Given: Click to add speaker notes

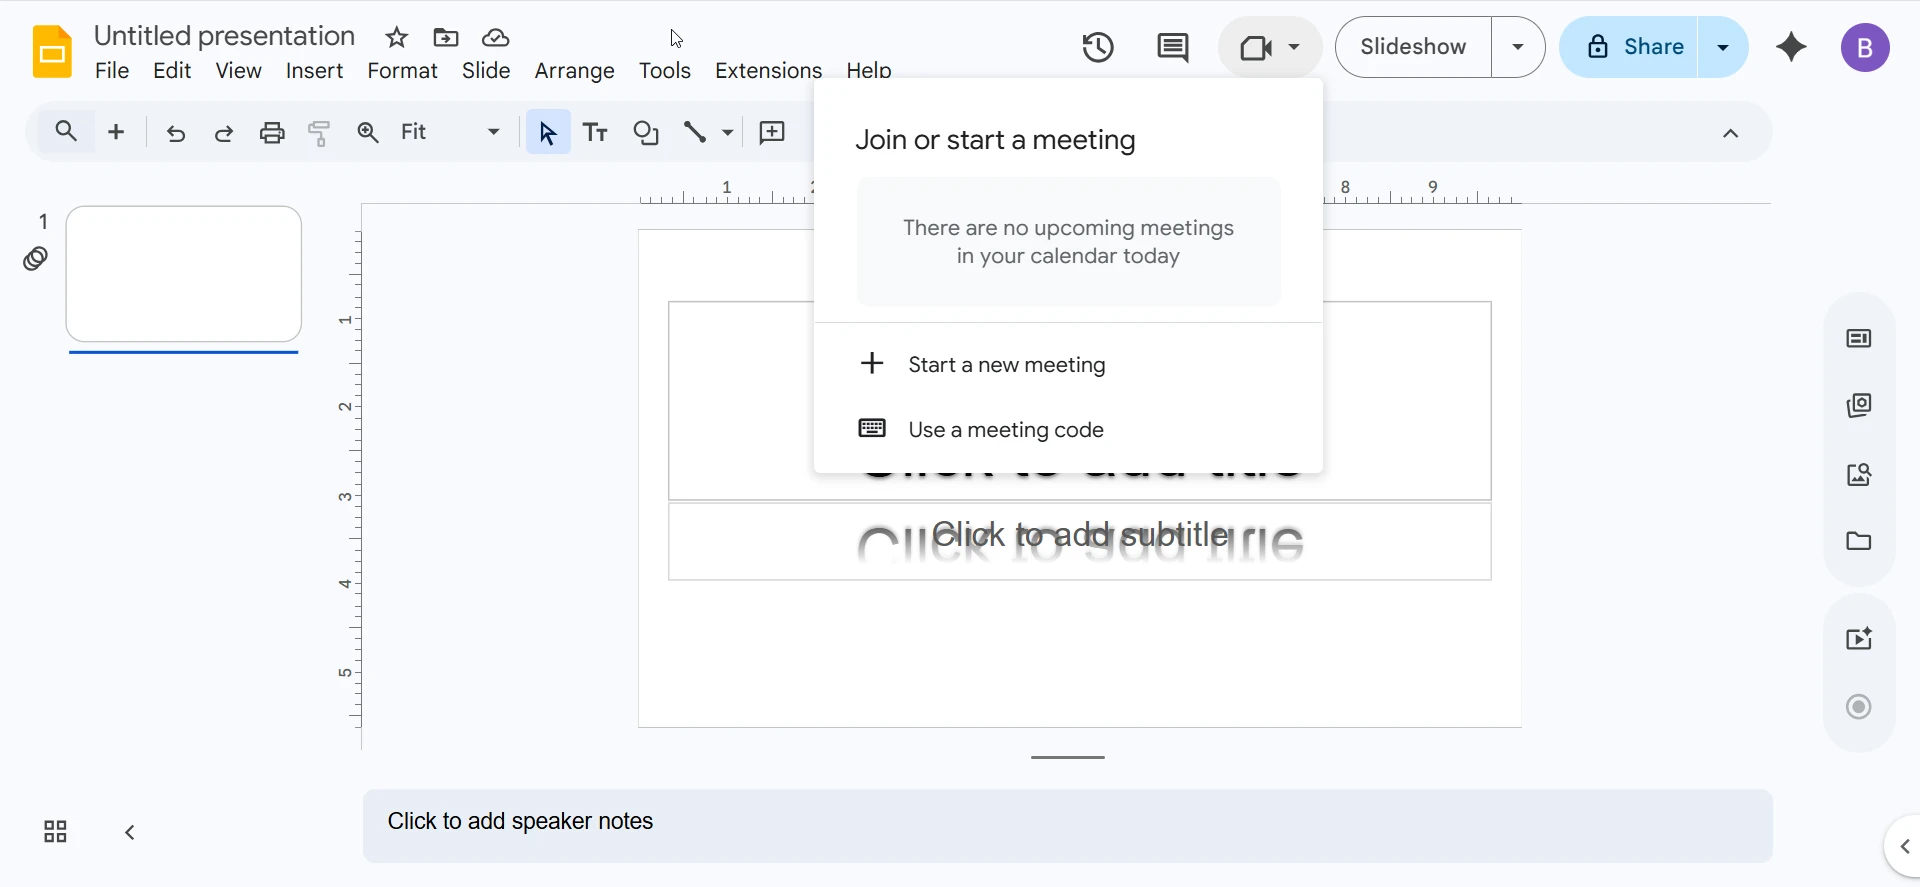Looking at the screenshot, I should coord(1068,826).
